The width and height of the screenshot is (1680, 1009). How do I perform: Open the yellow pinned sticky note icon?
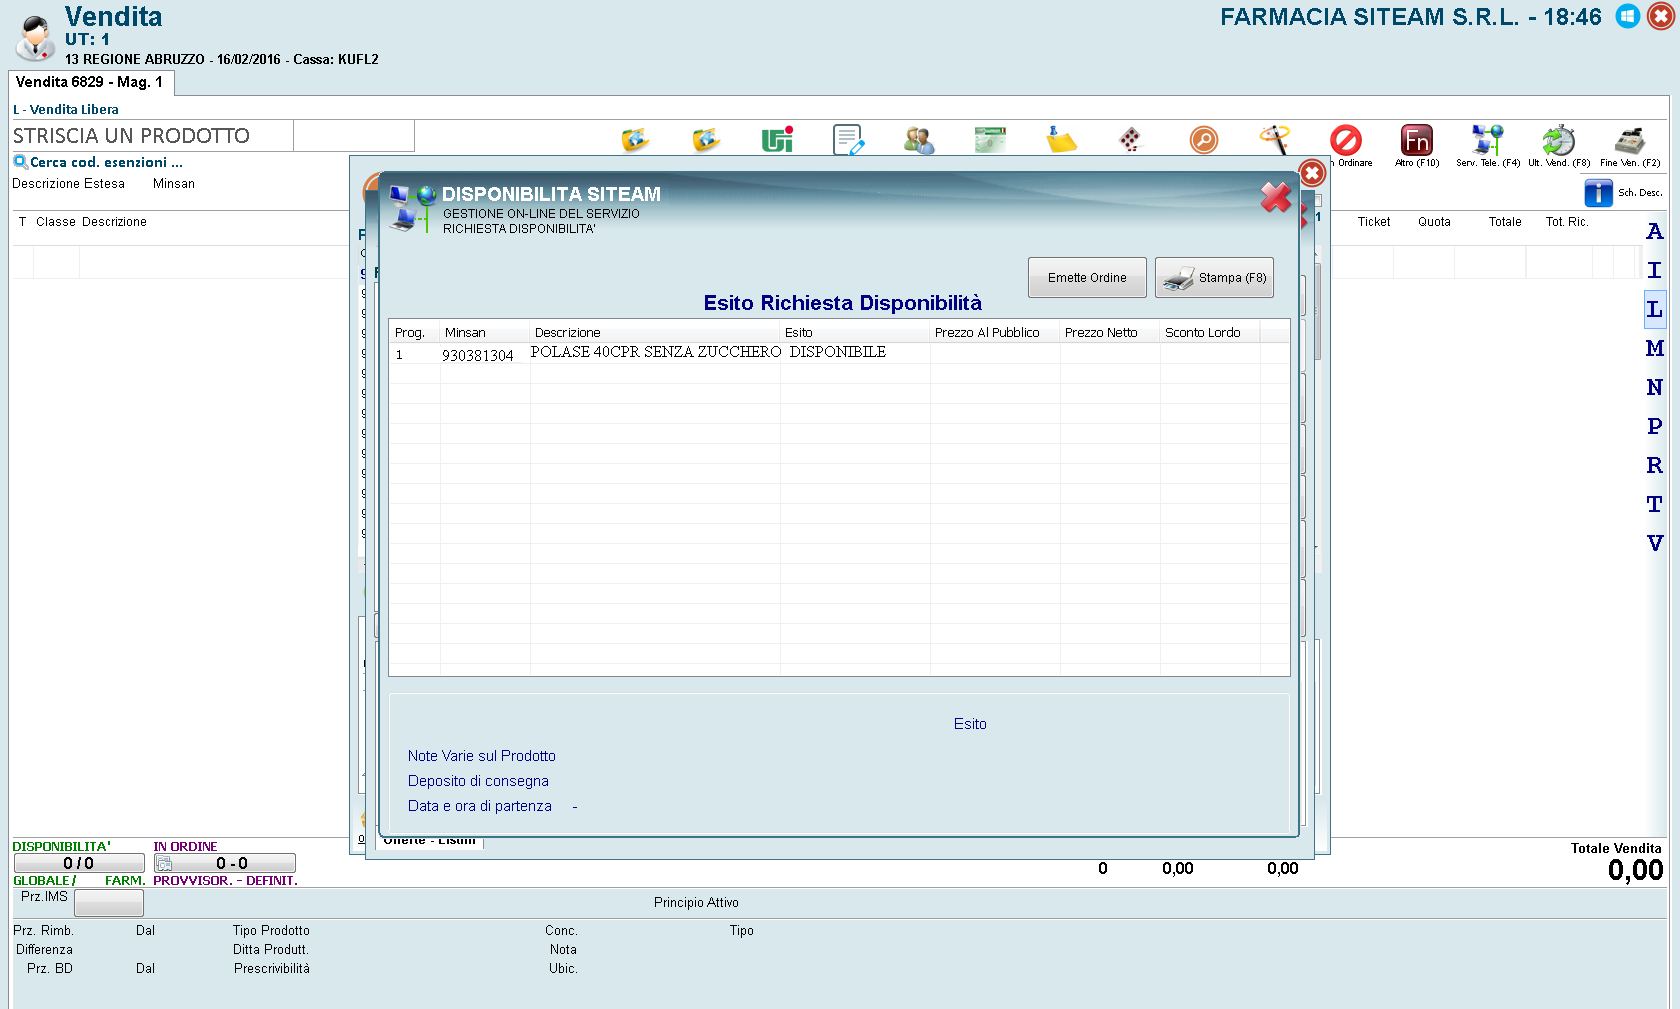tap(1061, 140)
